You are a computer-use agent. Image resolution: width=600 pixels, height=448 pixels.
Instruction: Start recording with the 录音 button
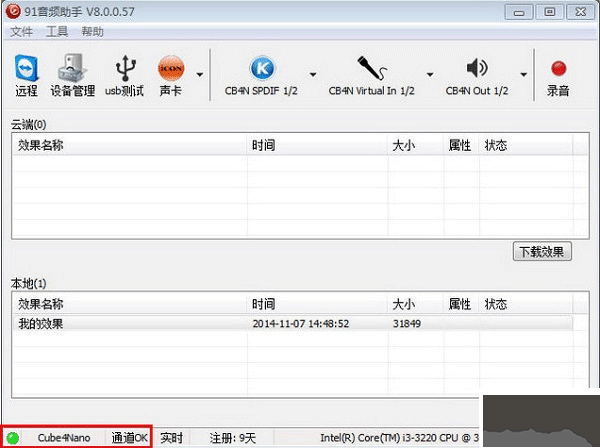(558, 78)
